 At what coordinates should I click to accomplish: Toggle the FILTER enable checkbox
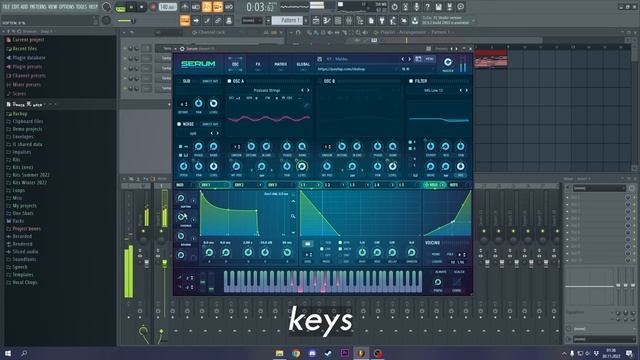(411, 81)
